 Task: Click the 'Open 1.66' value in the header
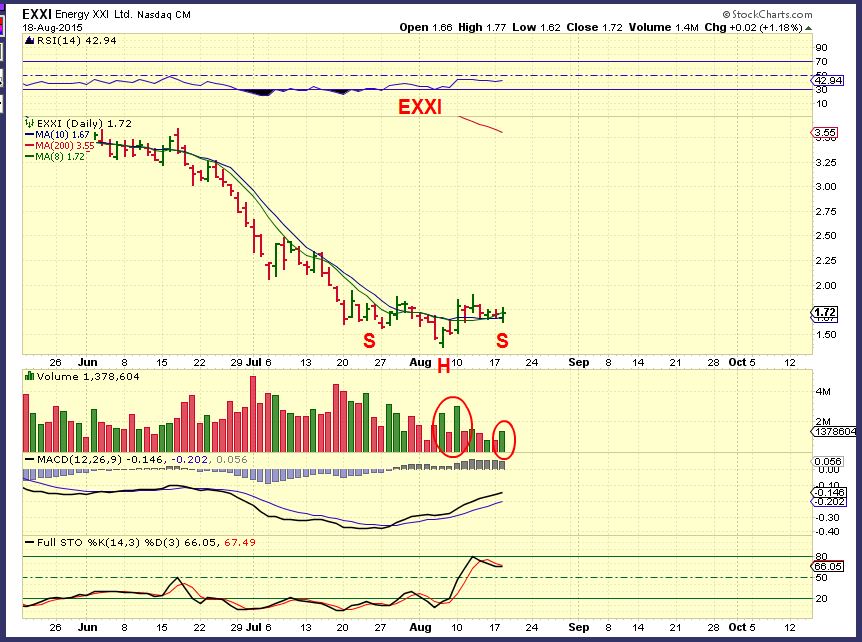pyautogui.click(x=426, y=27)
